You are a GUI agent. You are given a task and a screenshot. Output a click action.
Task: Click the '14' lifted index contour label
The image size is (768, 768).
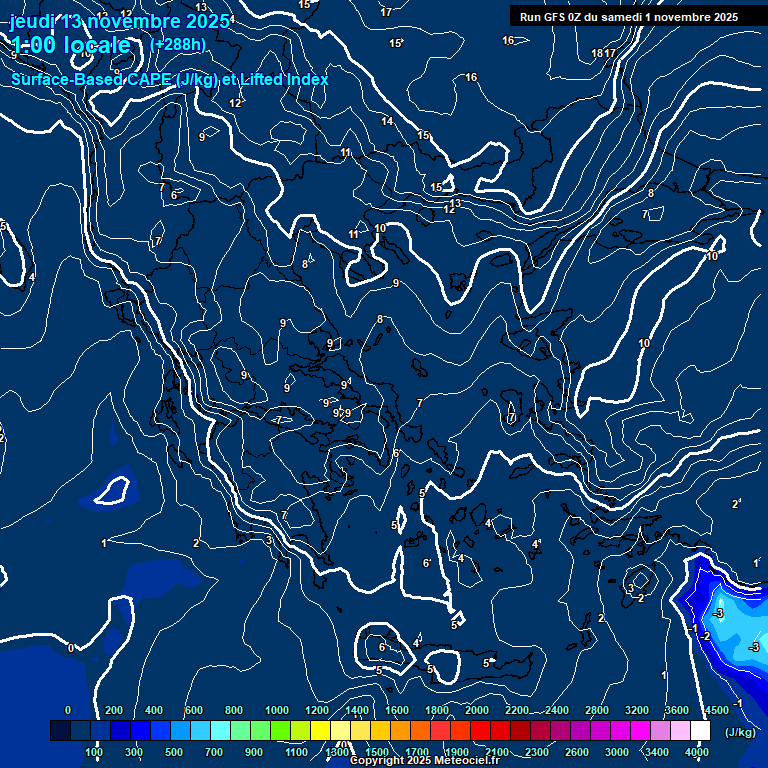click(387, 120)
